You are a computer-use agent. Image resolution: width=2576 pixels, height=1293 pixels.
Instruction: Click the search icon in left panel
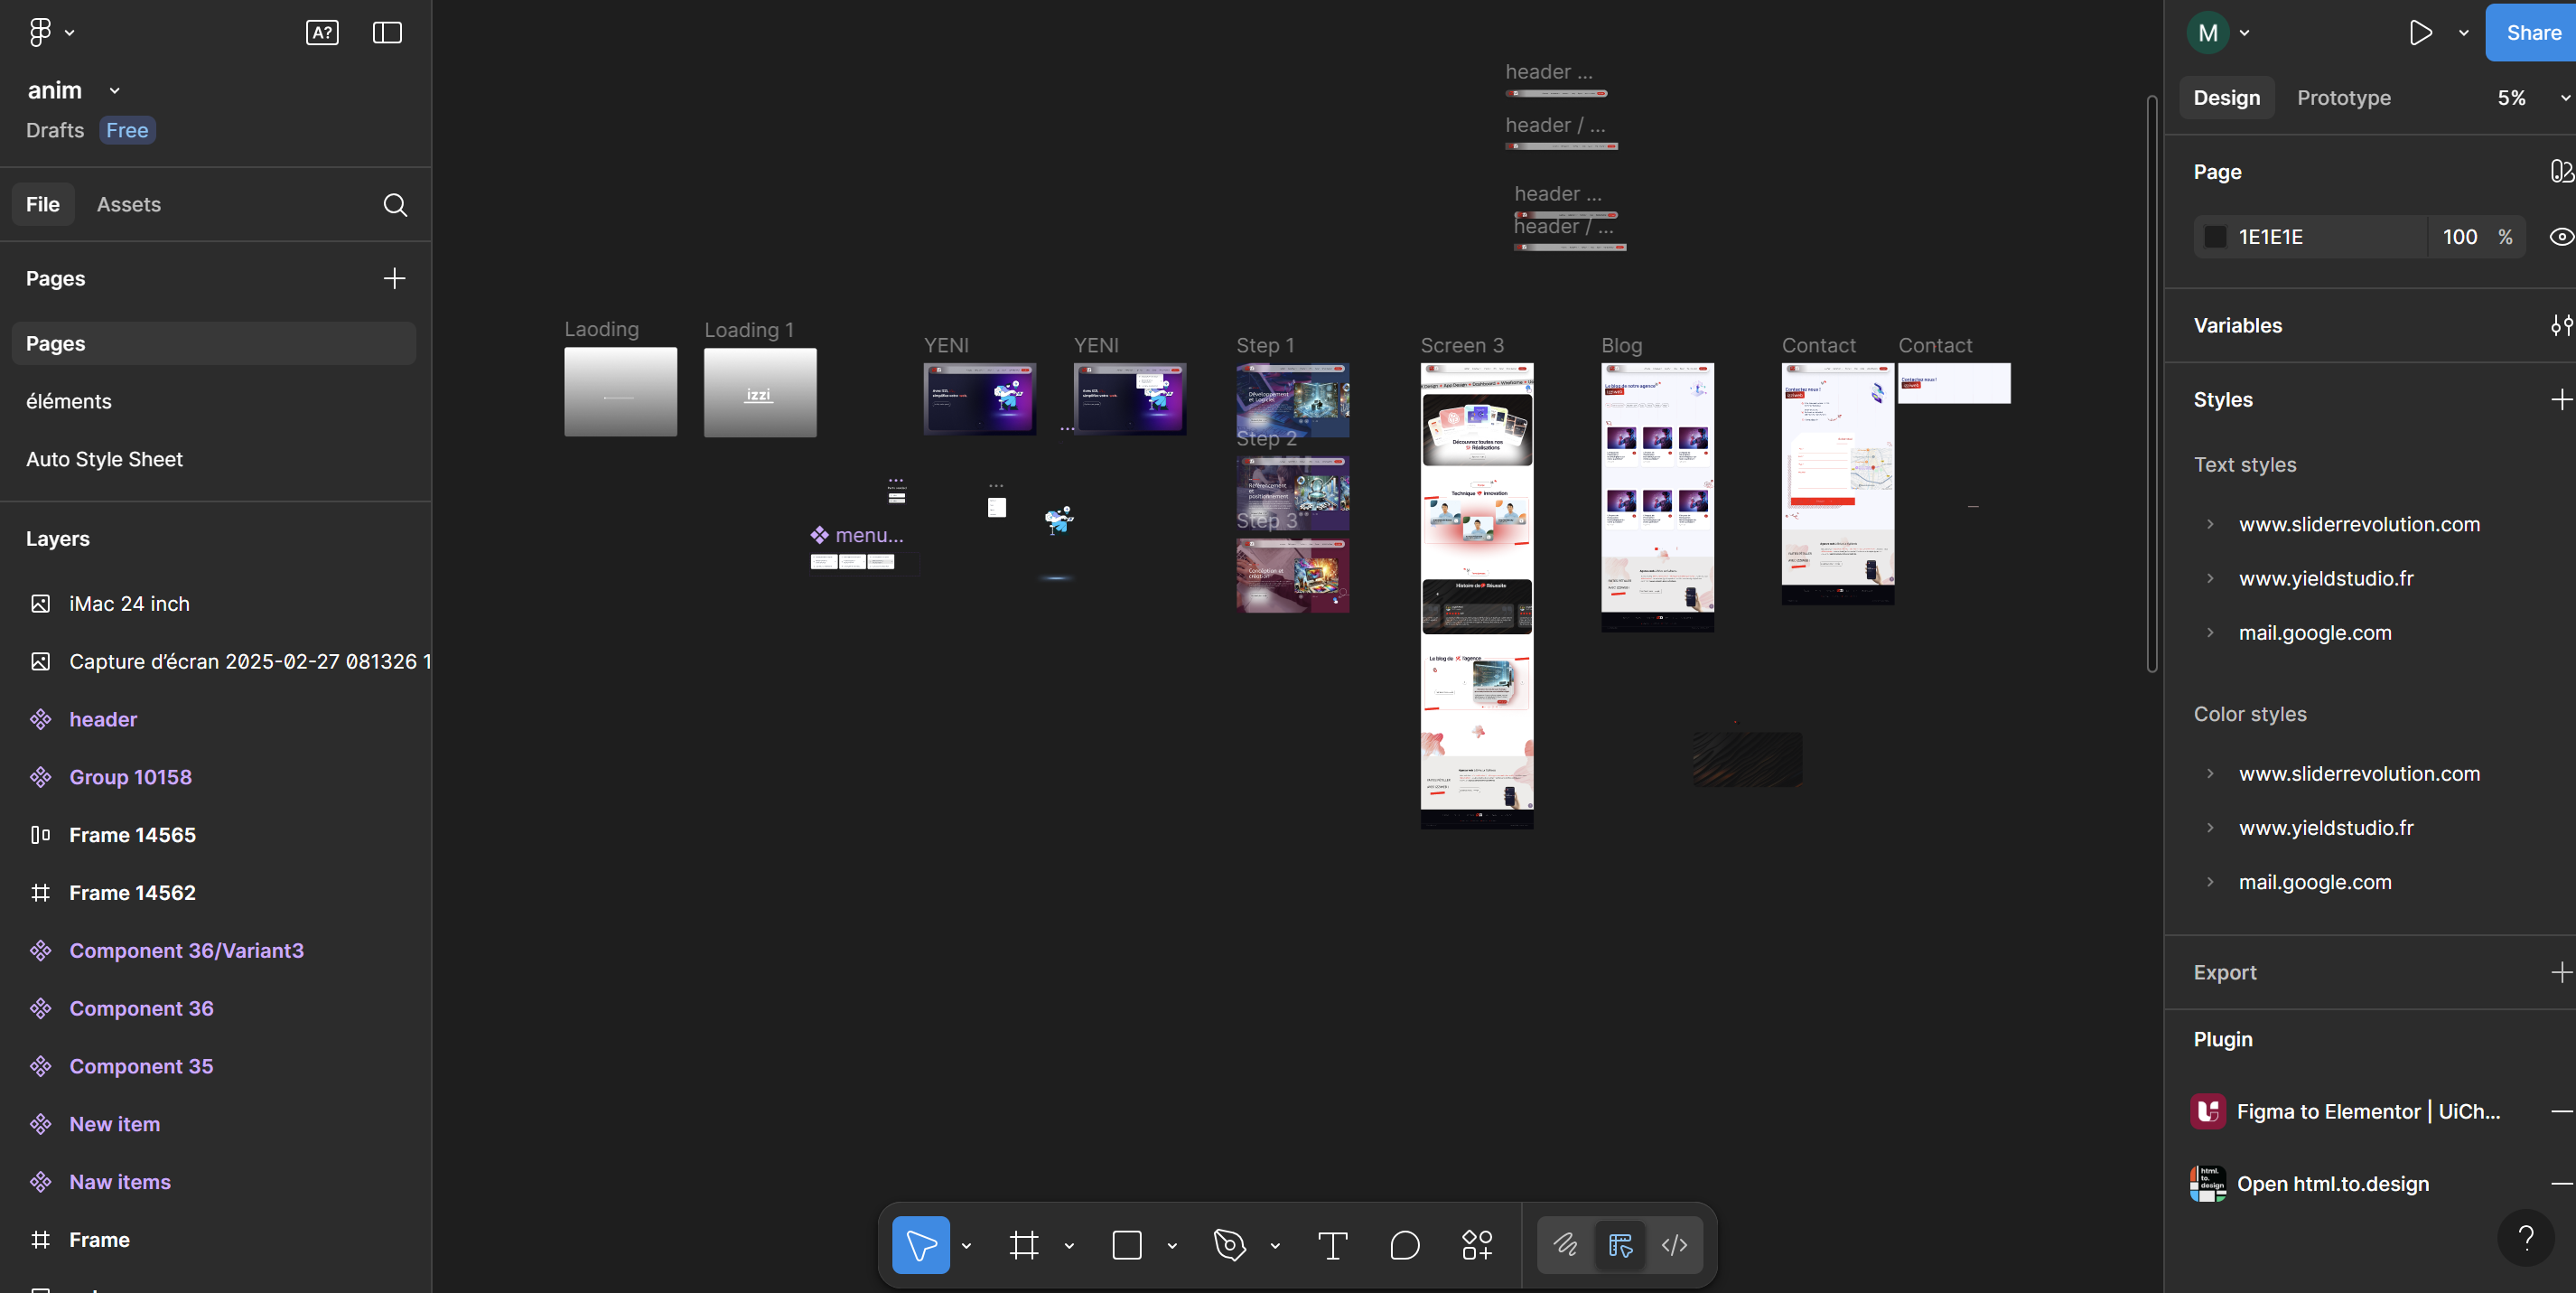pyautogui.click(x=395, y=205)
